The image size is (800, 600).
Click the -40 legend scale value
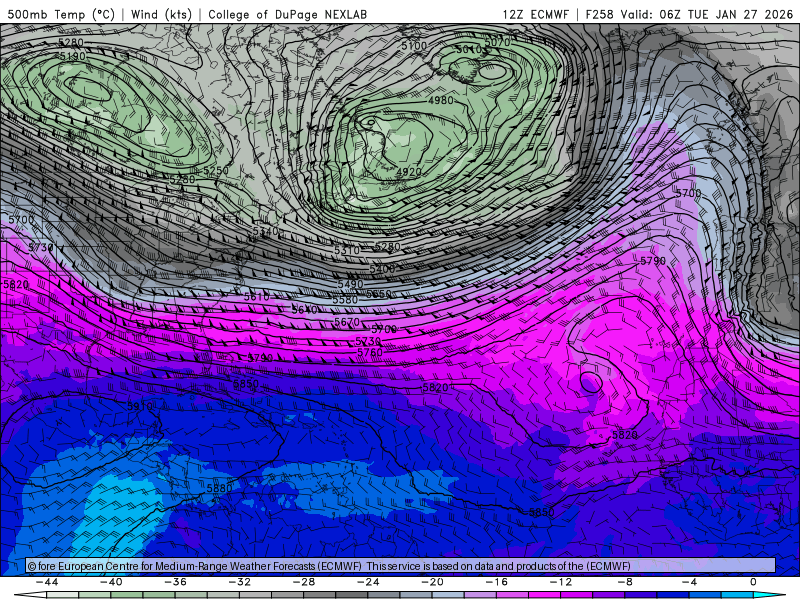(111, 582)
